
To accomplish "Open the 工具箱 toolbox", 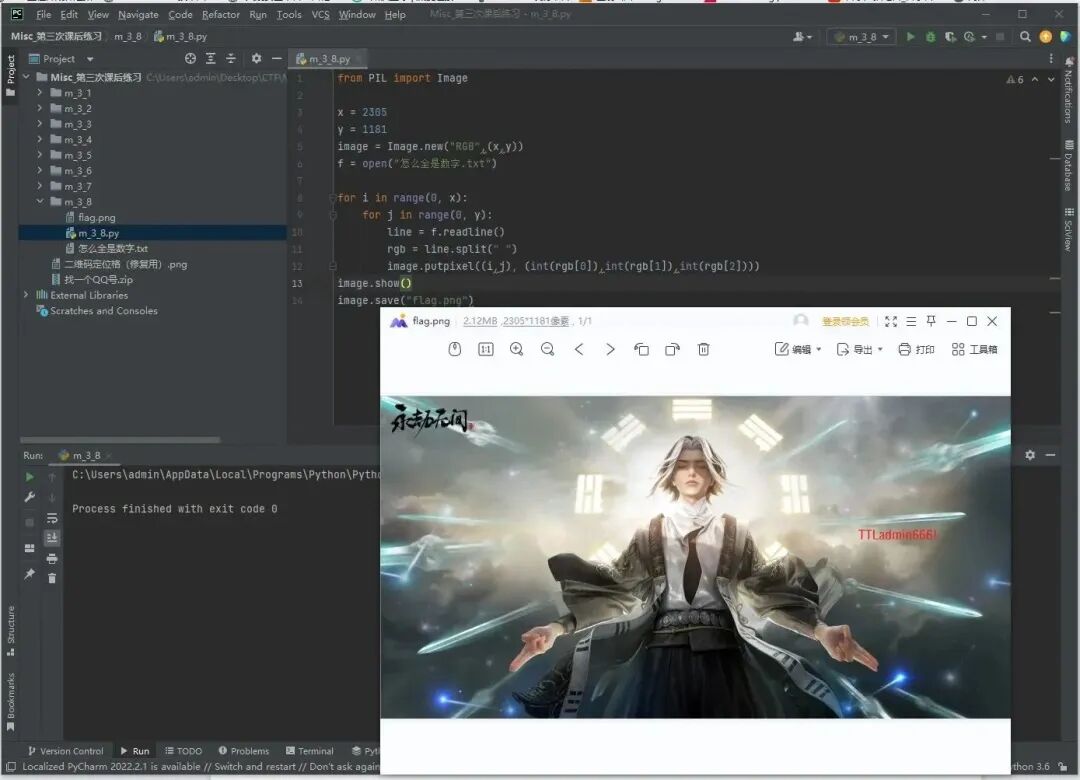I will pos(974,349).
